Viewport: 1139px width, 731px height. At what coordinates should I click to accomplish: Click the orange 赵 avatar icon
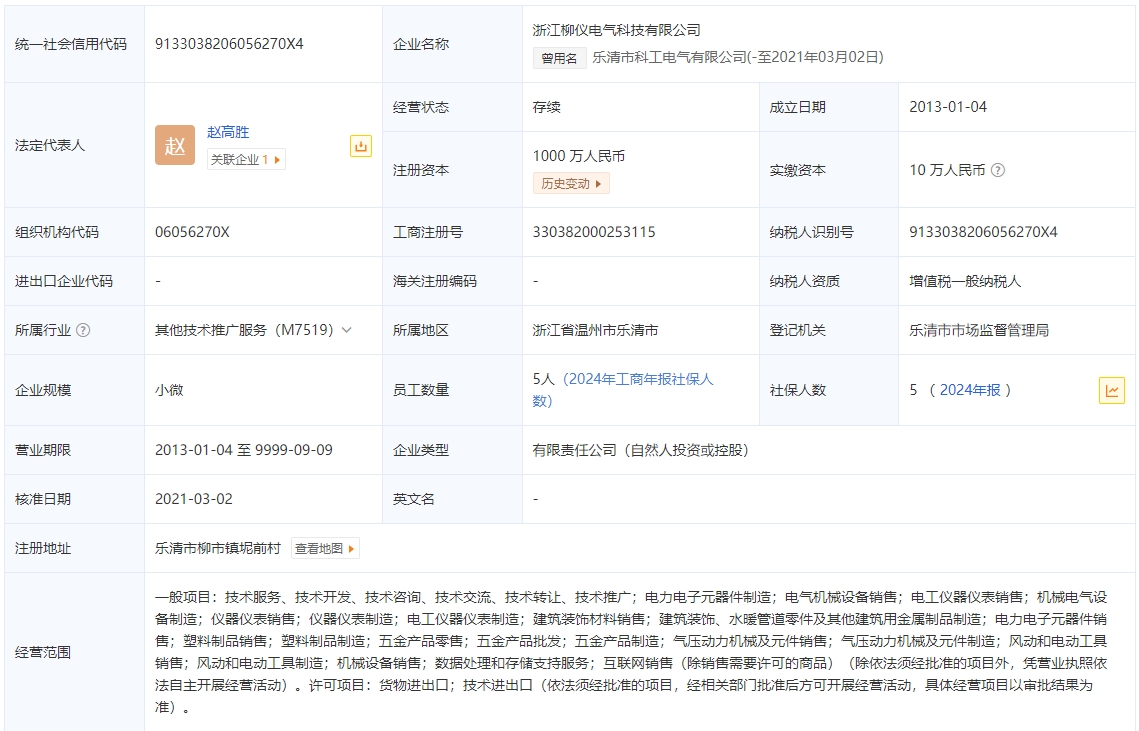[174, 145]
